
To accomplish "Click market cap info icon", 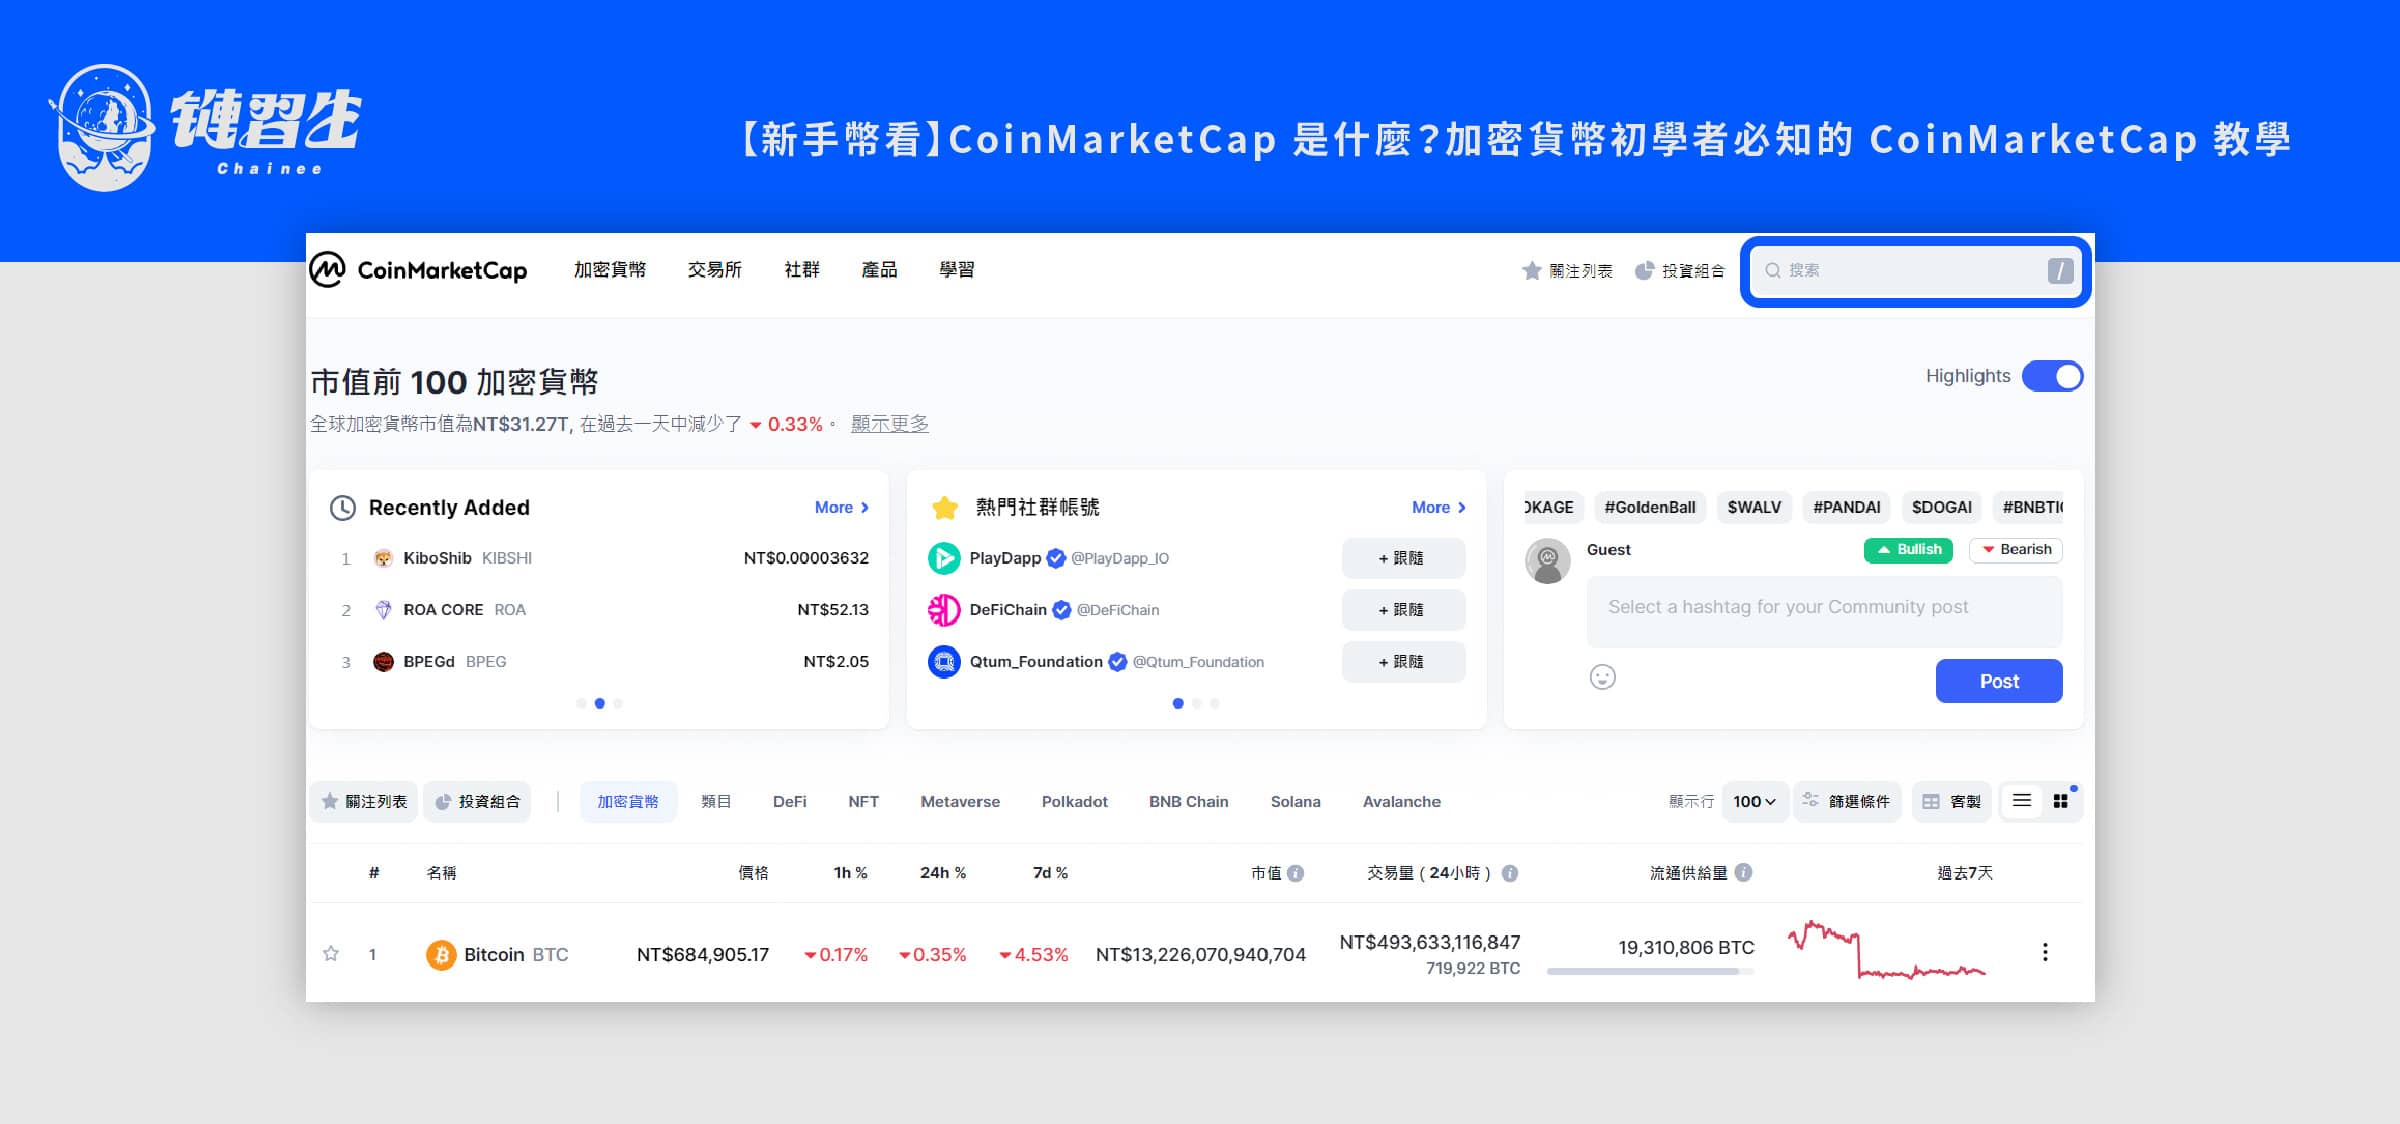I will [1296, 873].
